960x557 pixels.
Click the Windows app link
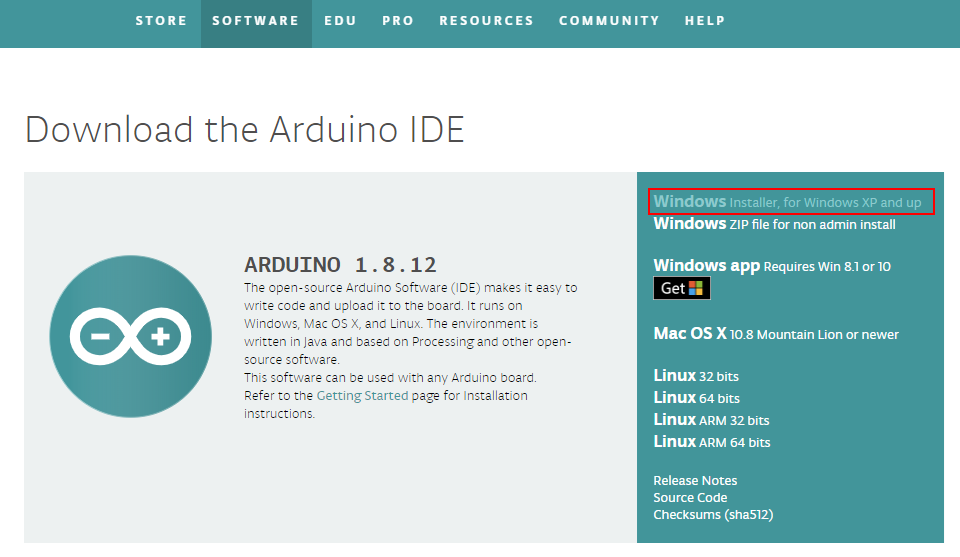click(x=772, y=266)
